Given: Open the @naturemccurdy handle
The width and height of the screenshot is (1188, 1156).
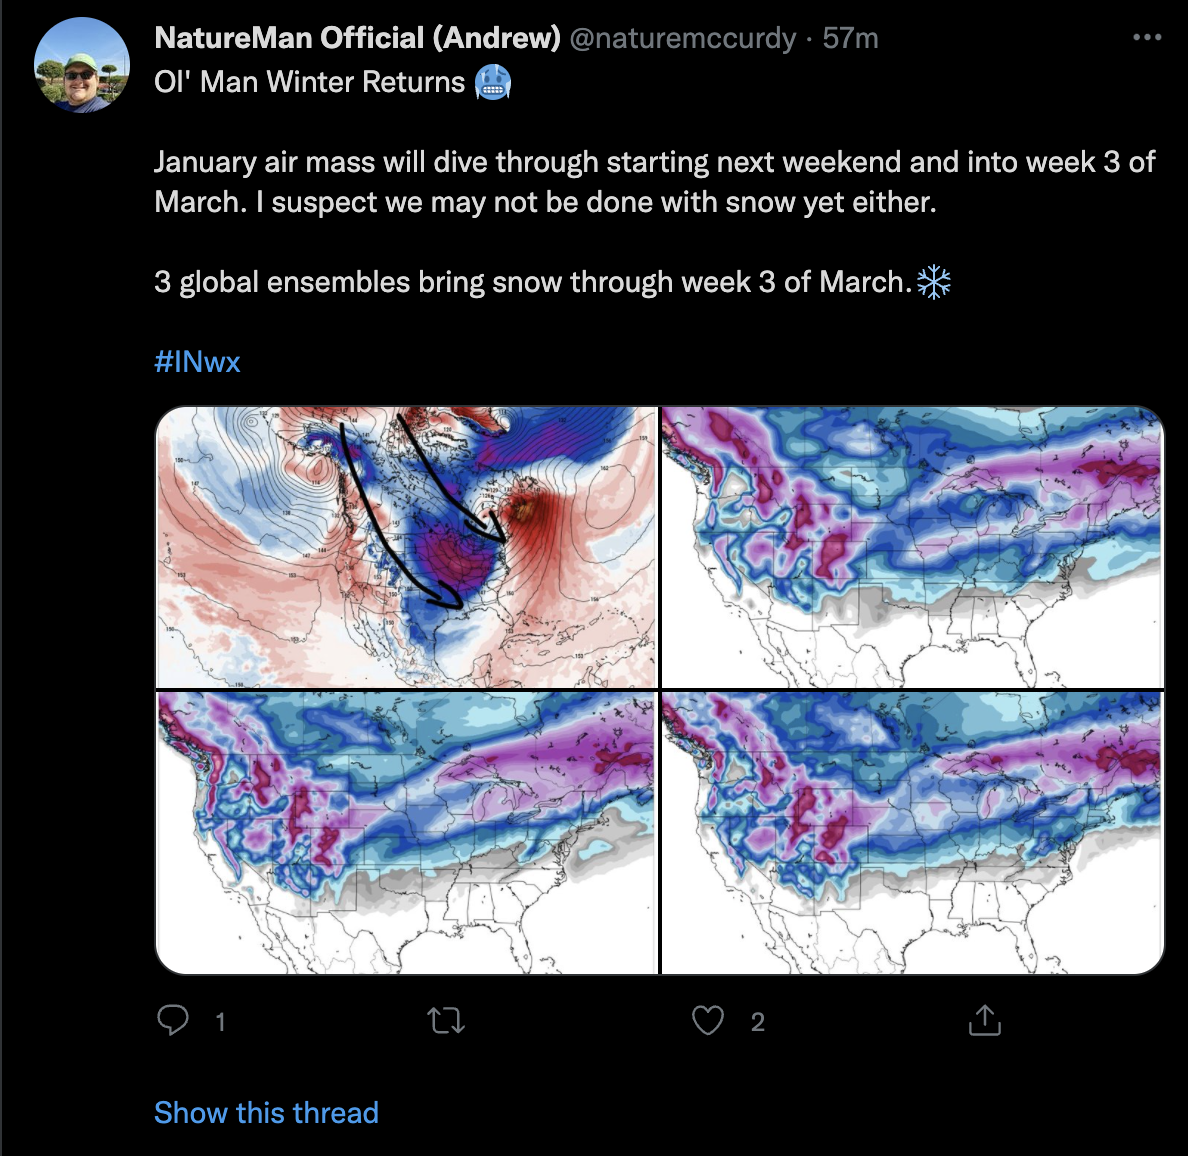Looking at the screenshot, I should (683, 37).
